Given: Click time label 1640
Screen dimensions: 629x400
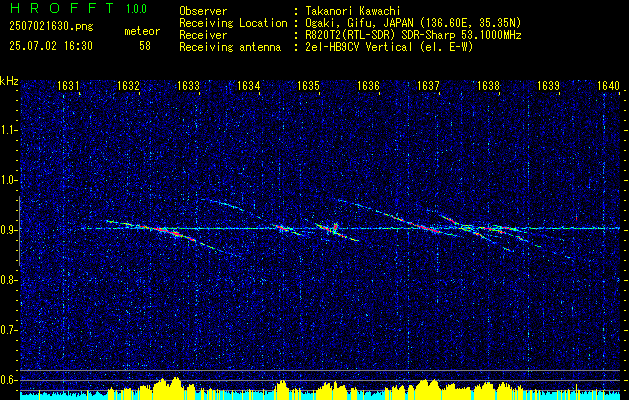Looking at the screenshot, I should coord(609,85).
